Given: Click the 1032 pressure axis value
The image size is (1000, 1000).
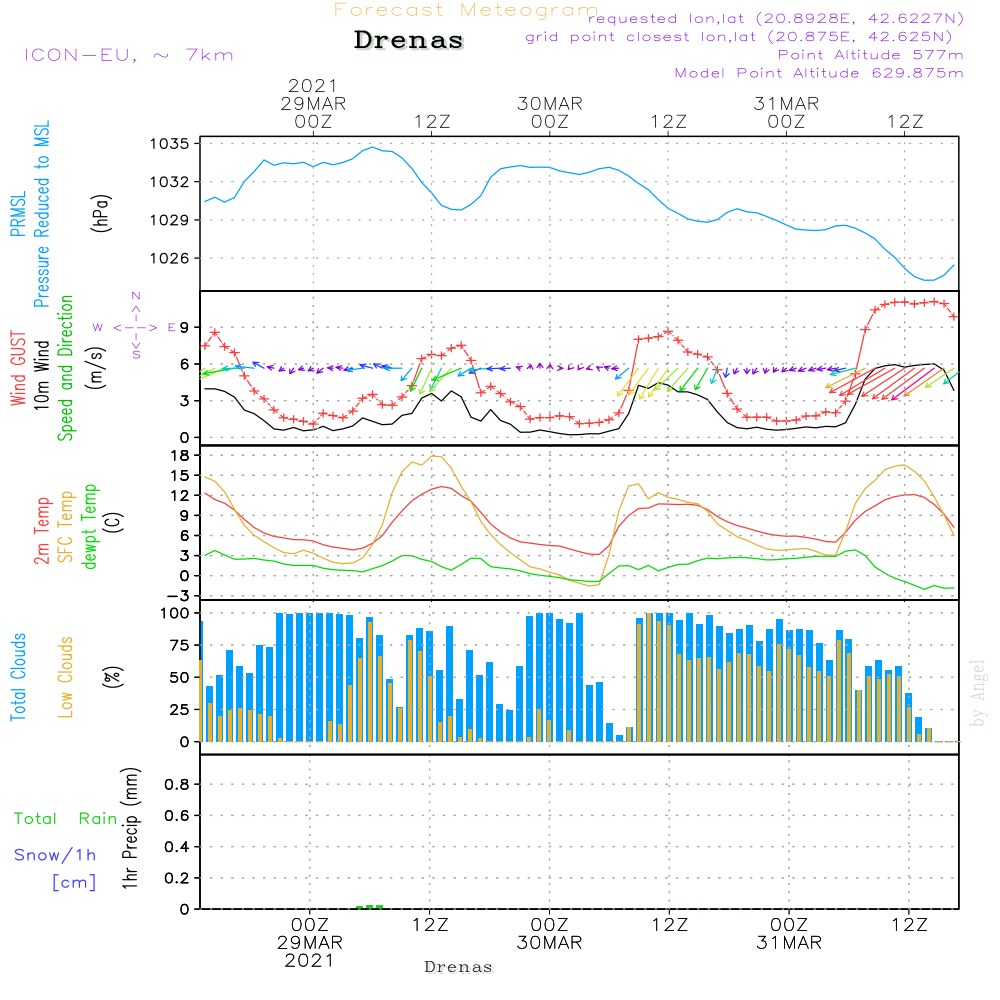Looking at the screenshot, I should [170, 182].
